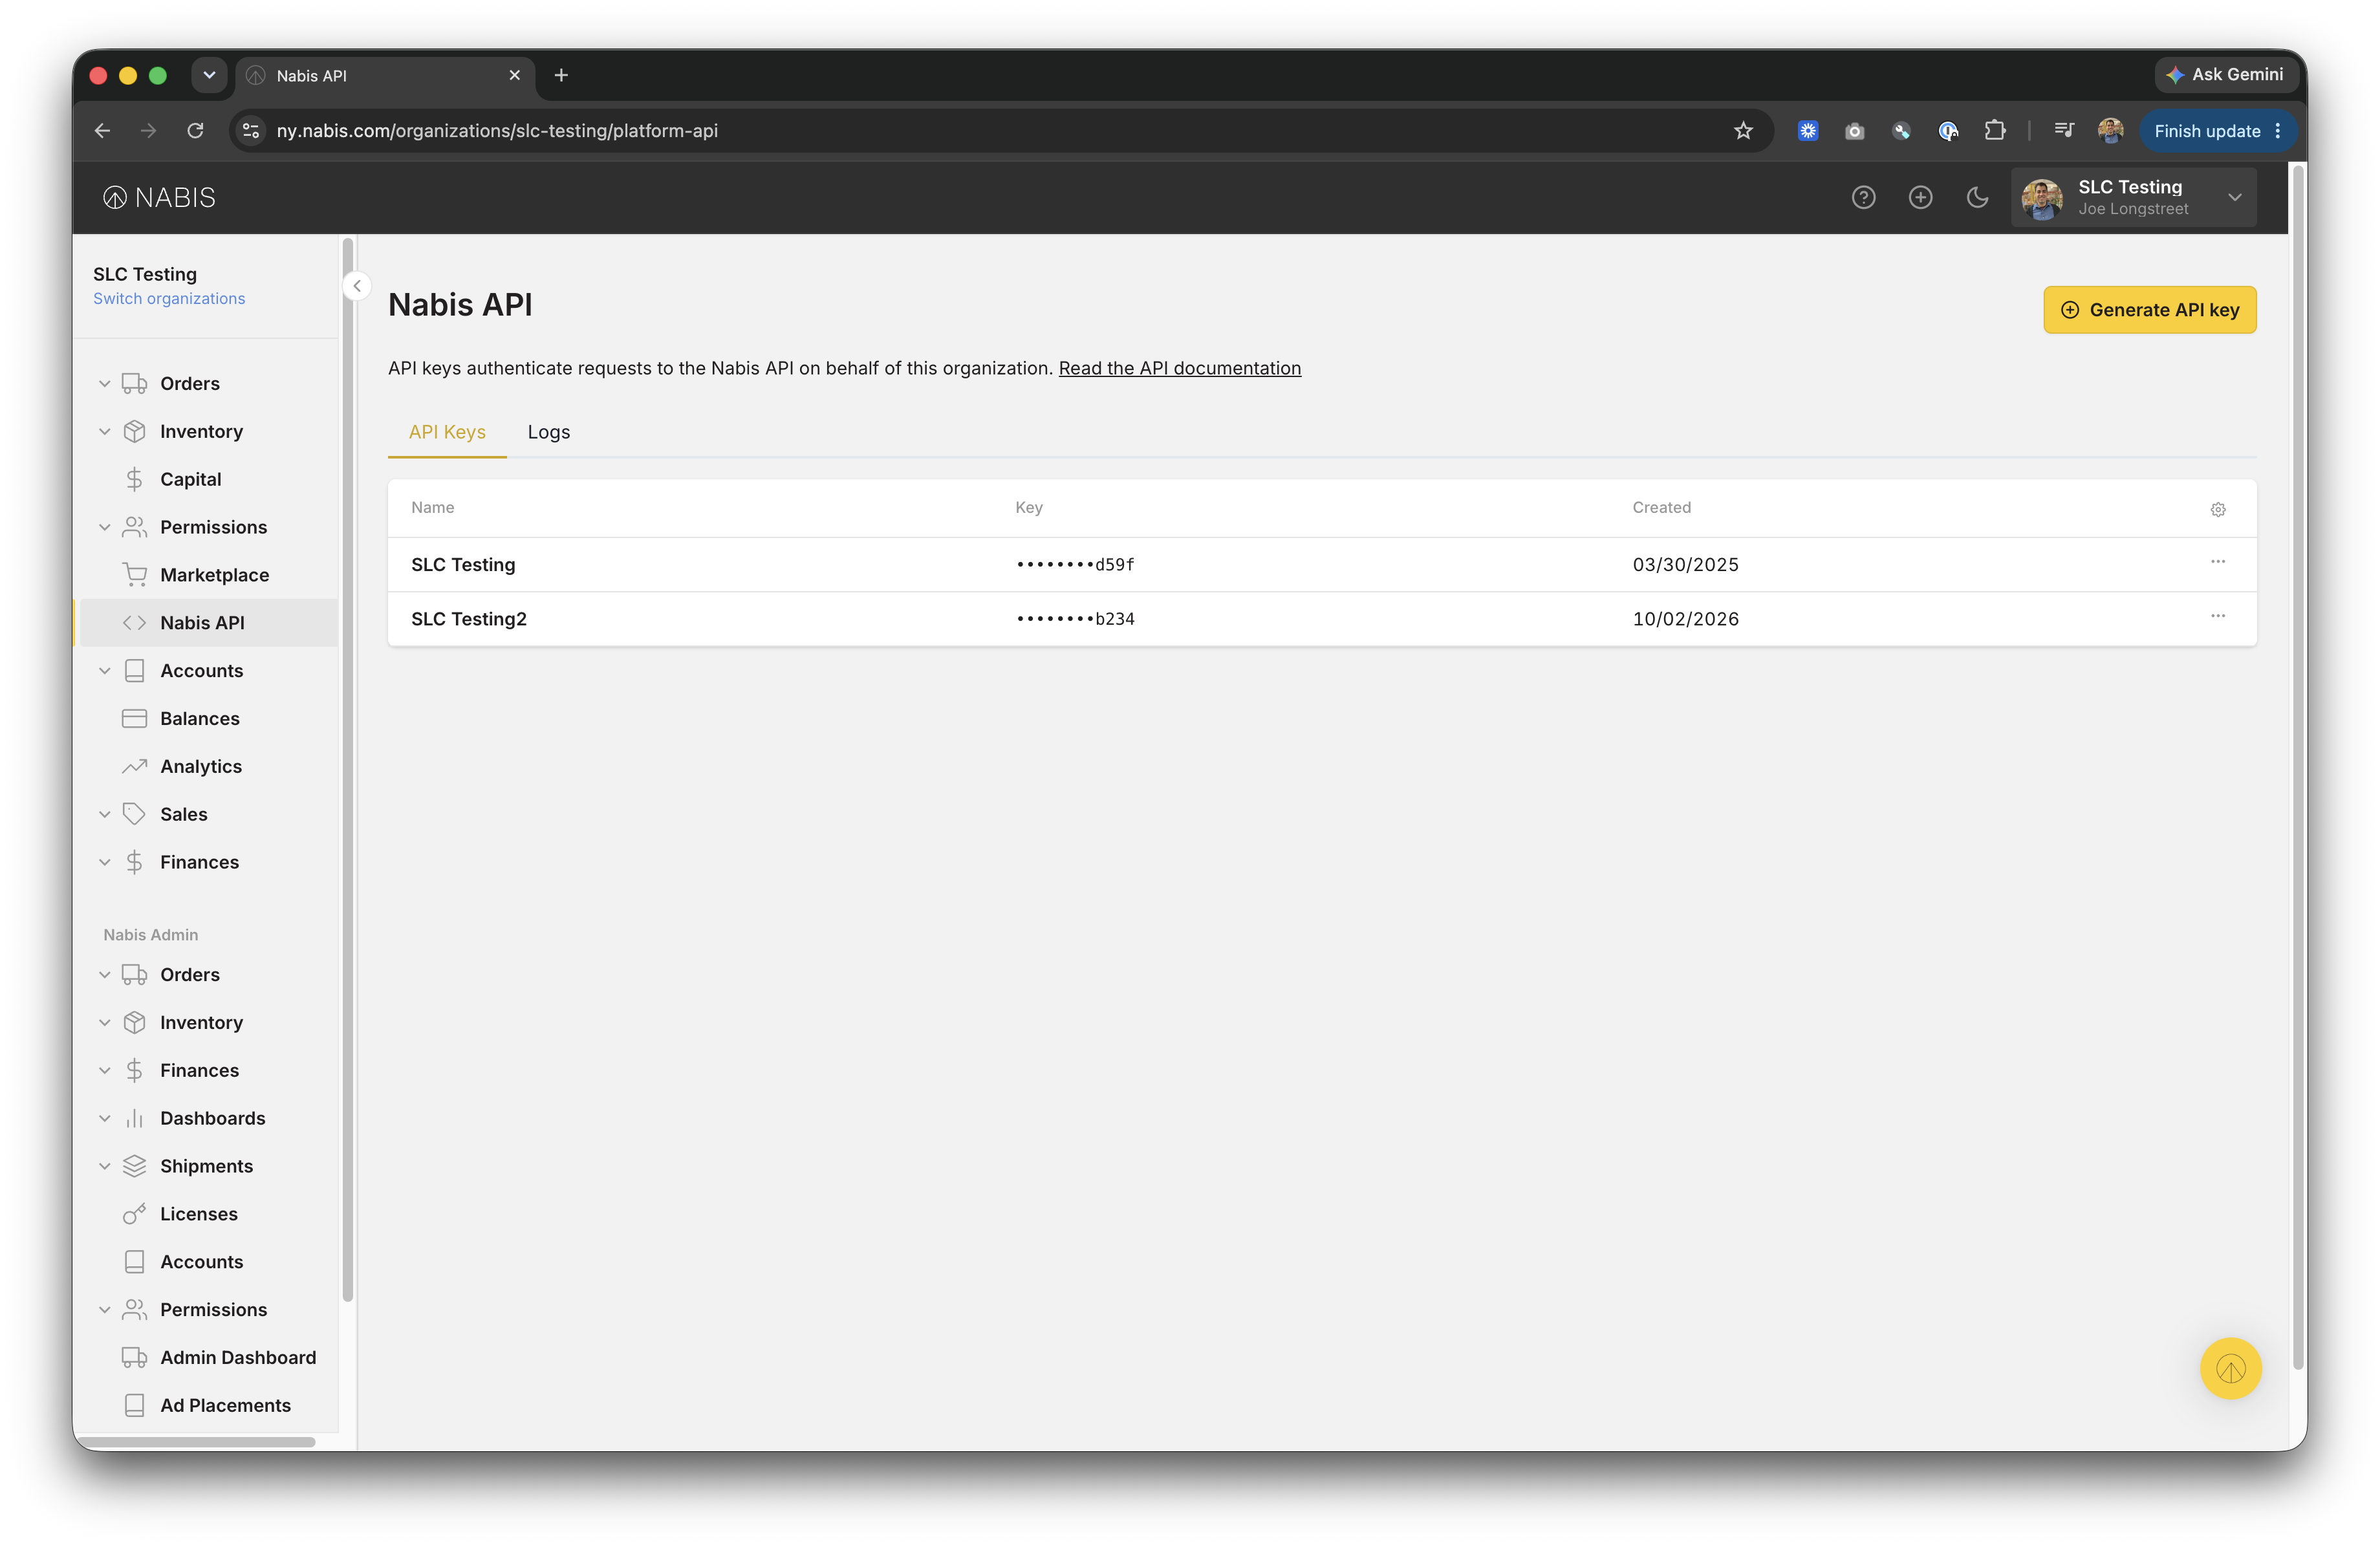2380x1547 pixels.
Task: Expand the Sales section
Action: click(104, 815)
